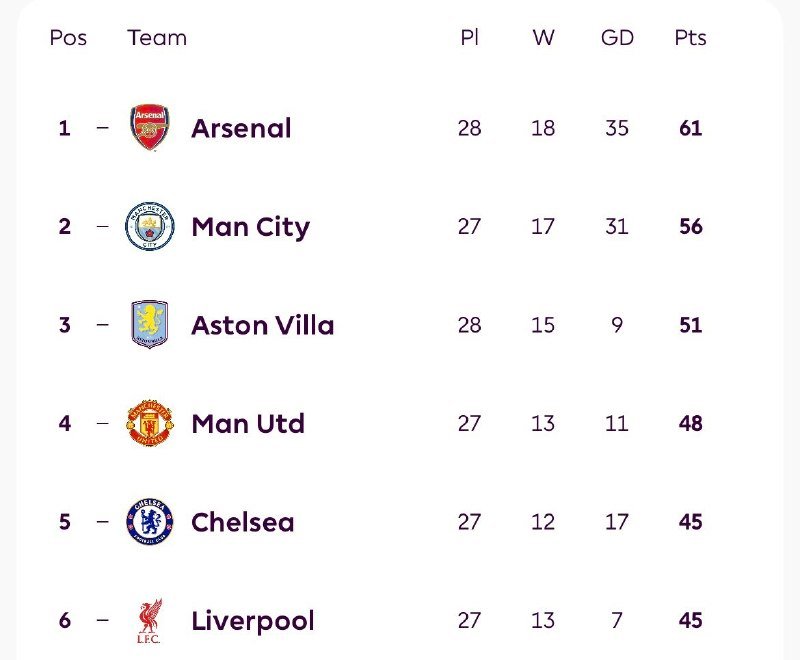Click the Arsenal club crest
Screen dimensions: 800x660
(150, 128)
